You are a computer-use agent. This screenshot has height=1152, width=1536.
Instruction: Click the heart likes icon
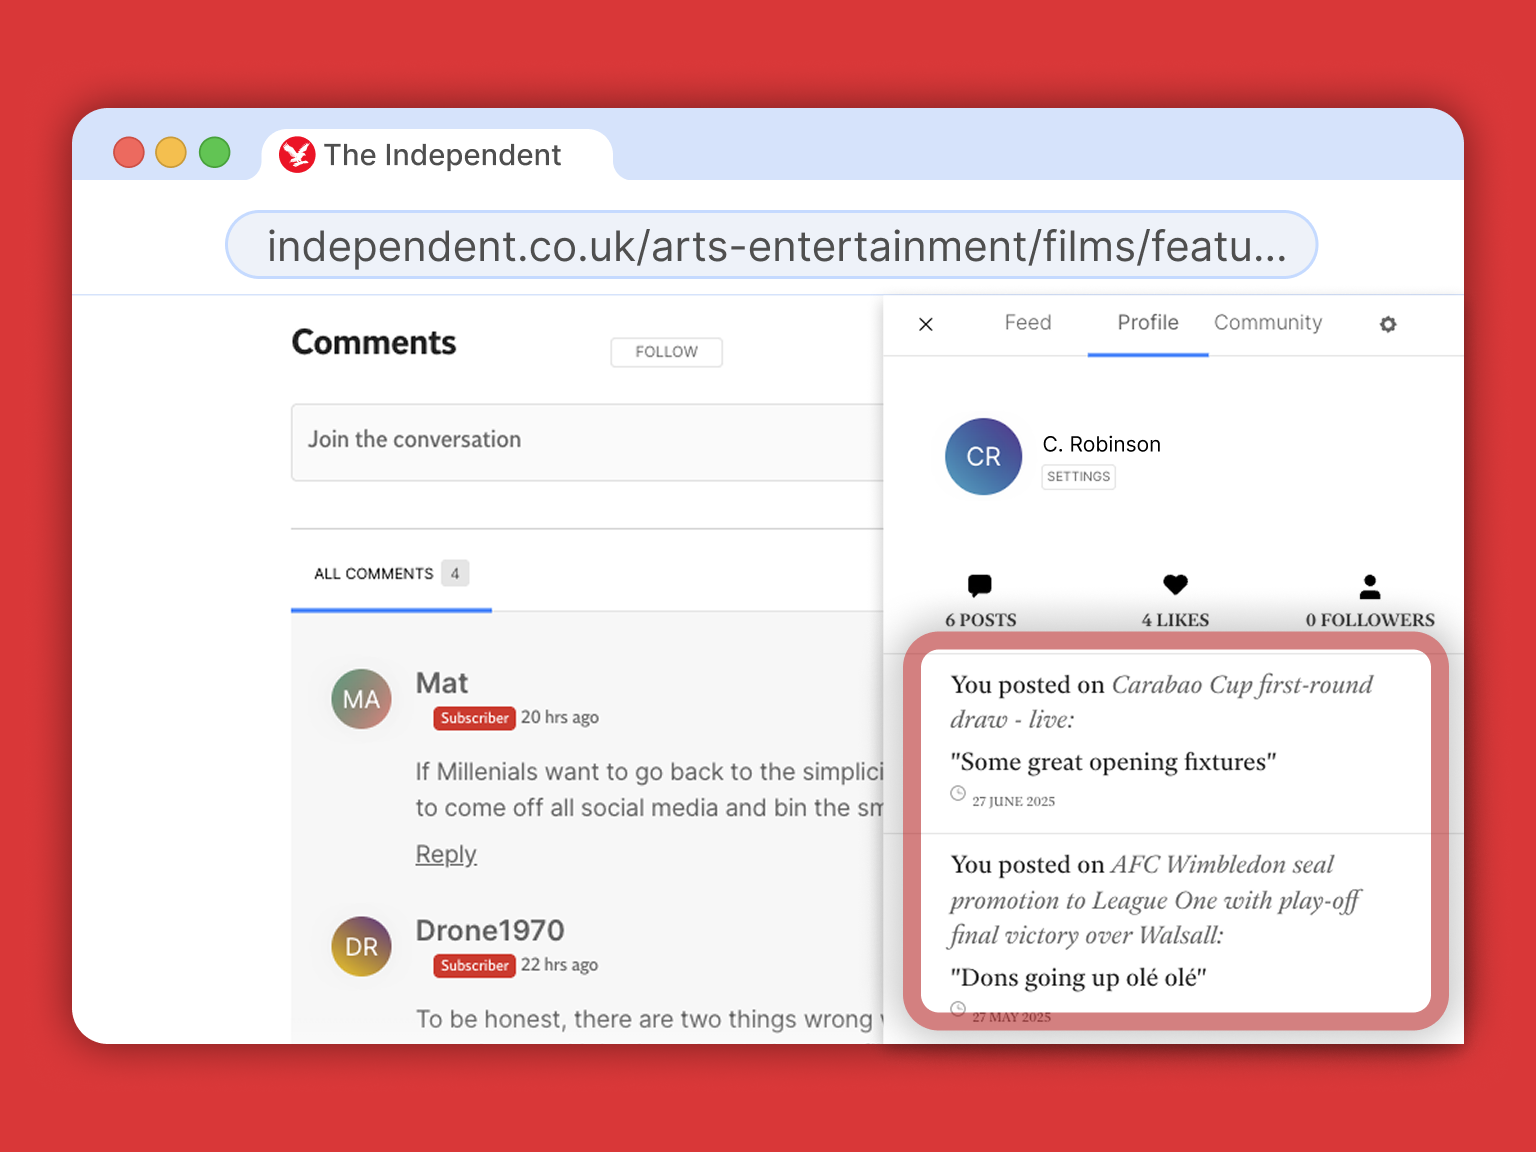point(1176,584)
